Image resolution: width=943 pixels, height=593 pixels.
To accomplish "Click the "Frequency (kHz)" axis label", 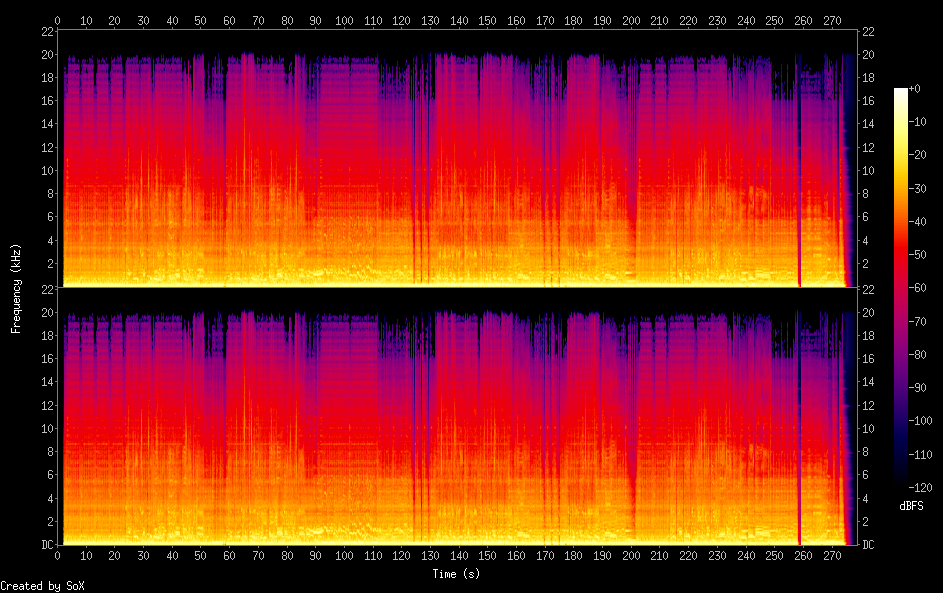I will click(x=16, y=288).
